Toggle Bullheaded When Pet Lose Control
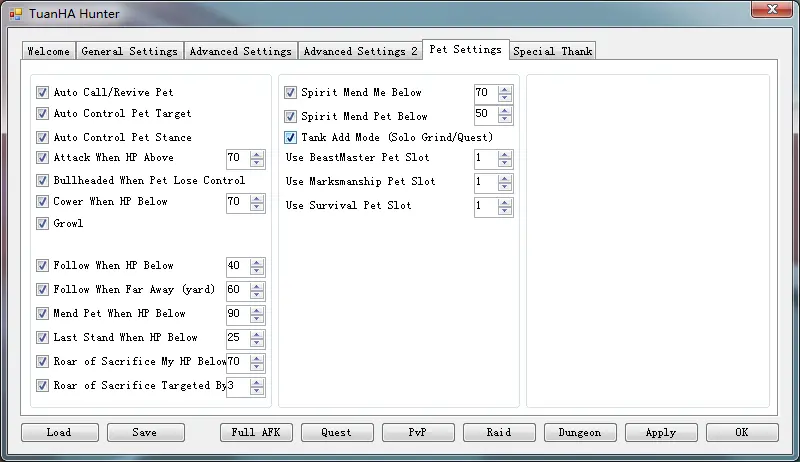Image resolution: width=800 pixels, height=462 pixels. click(43, 181)
